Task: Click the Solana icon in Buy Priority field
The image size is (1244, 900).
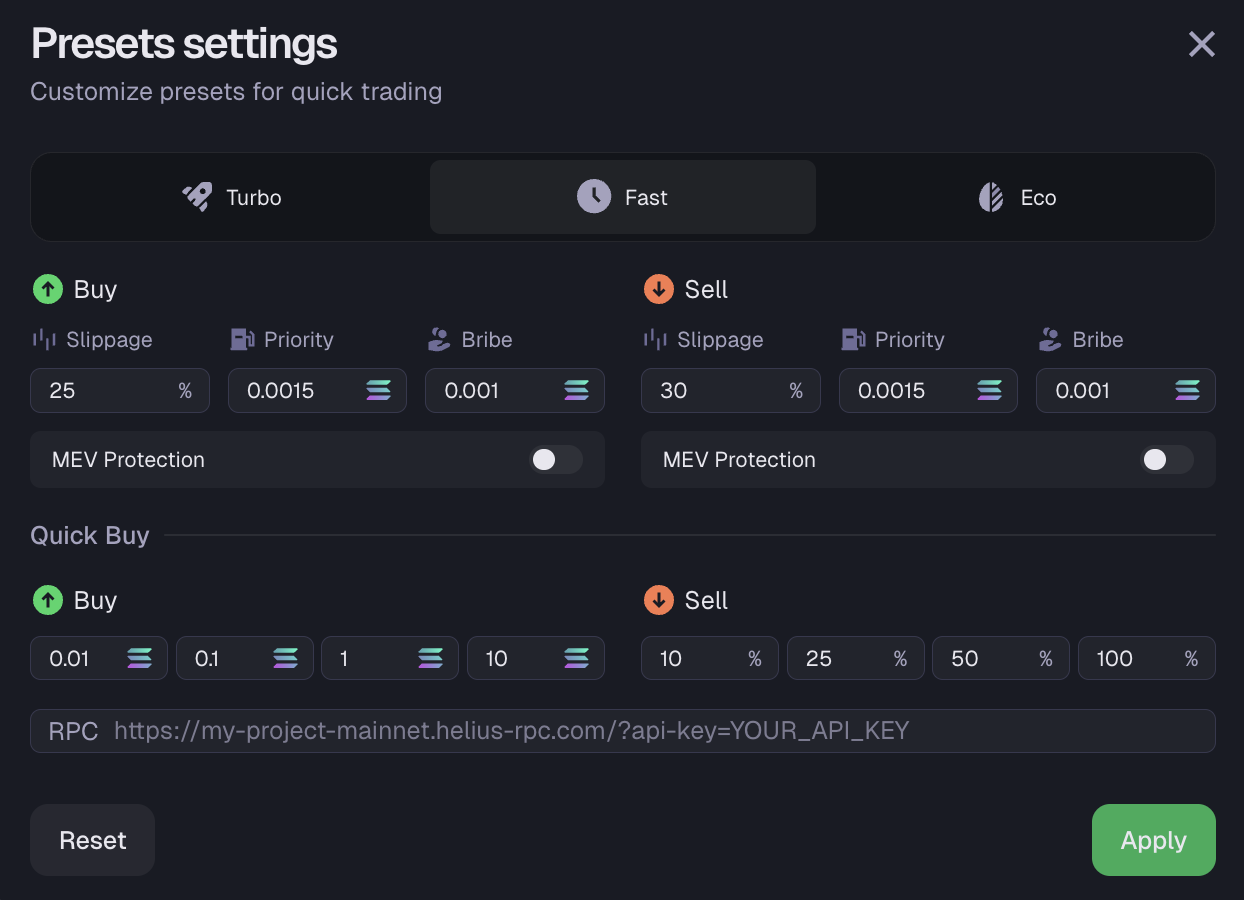Action: pos(379,391)
